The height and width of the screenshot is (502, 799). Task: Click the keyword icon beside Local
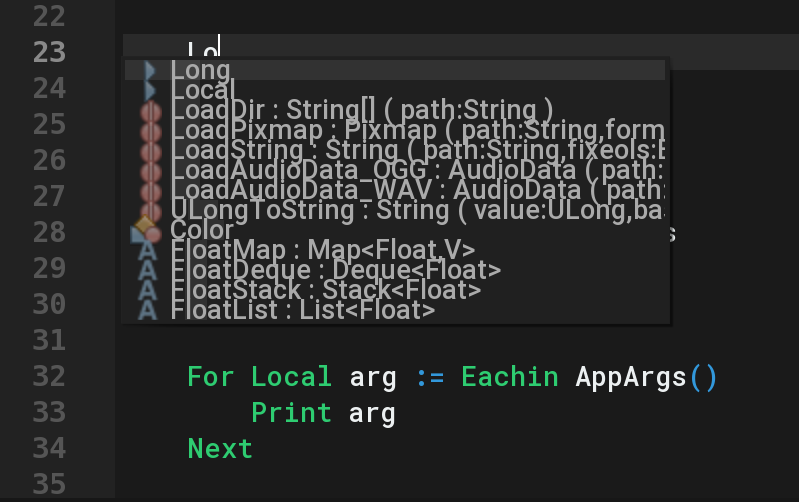(150, 90)
